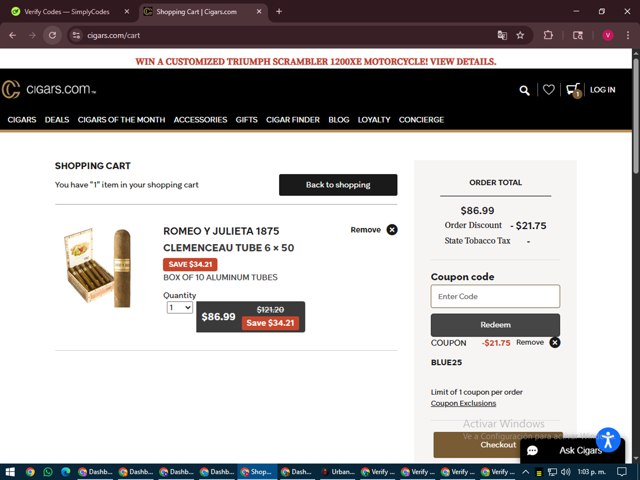This screenshot has height=480, width=640.
Task: Open the Windows Start menu
Action: [10, 472]
